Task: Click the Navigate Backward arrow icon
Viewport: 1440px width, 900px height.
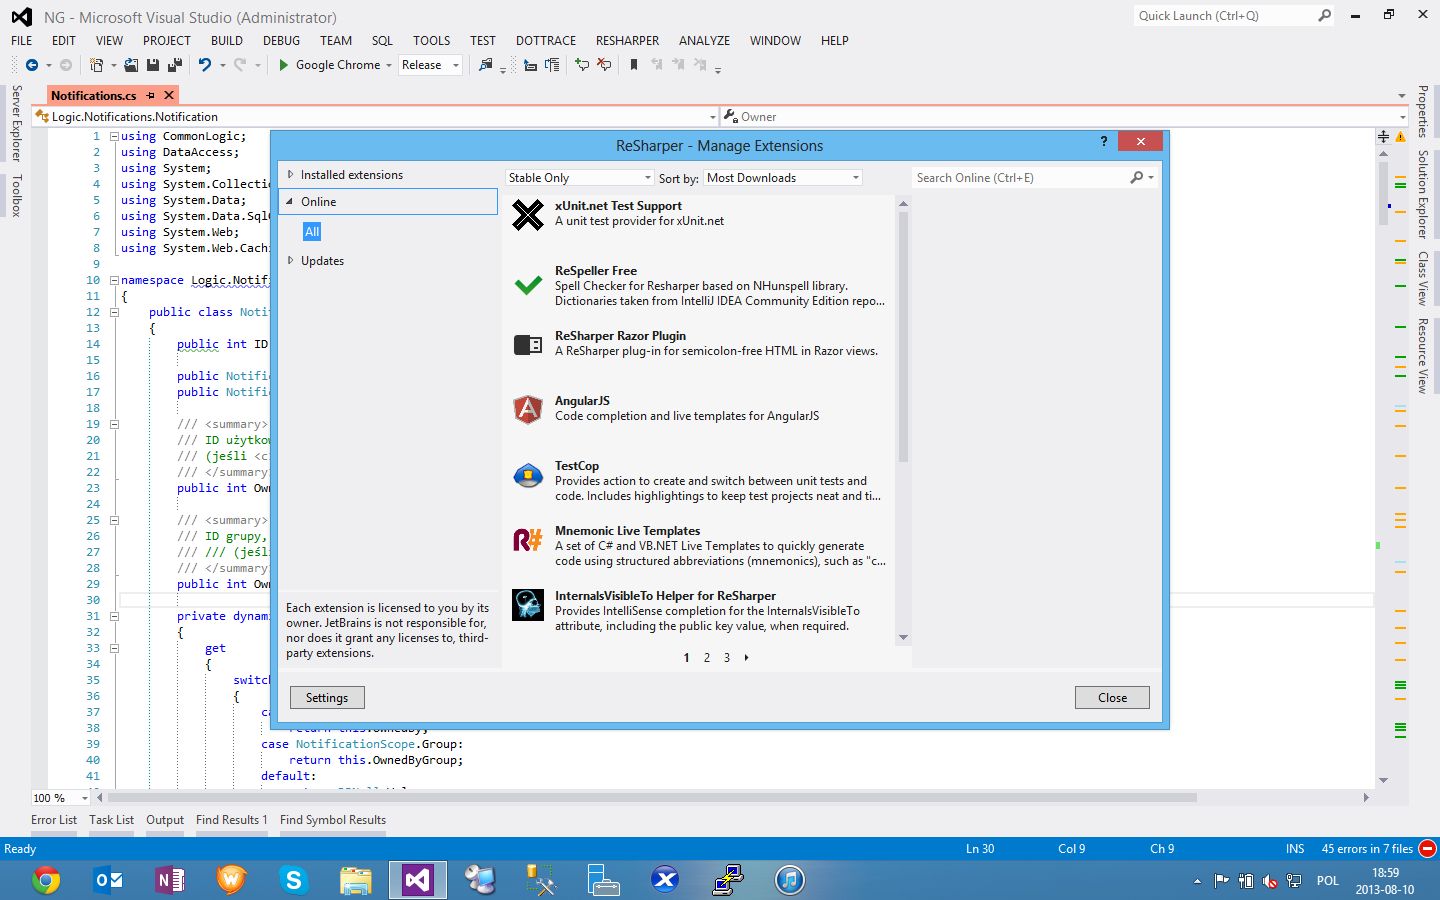Action: click(32, 65)
